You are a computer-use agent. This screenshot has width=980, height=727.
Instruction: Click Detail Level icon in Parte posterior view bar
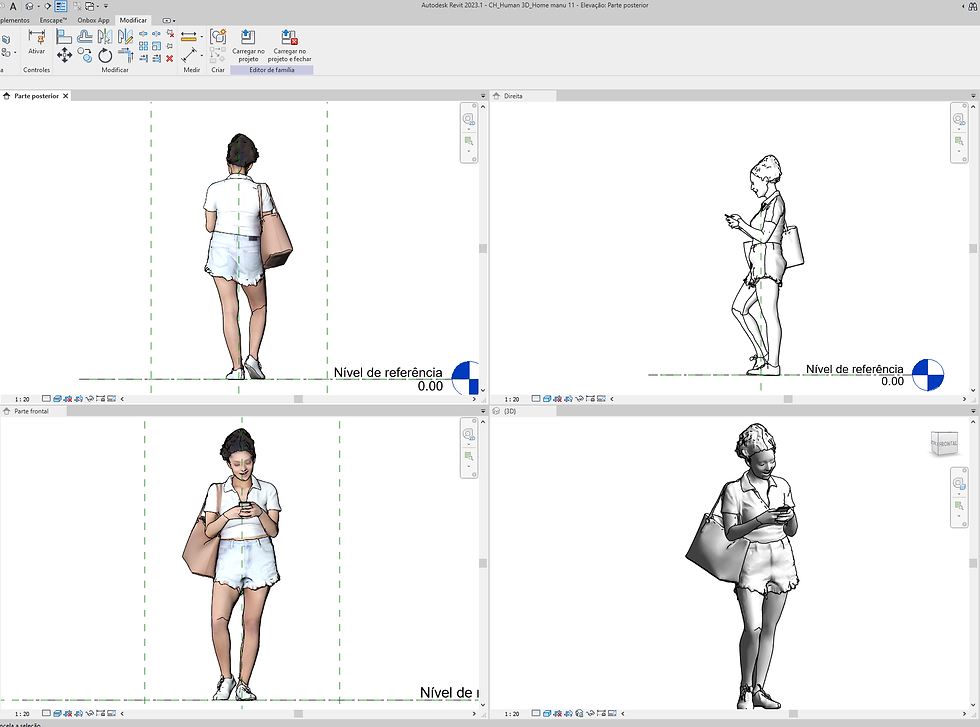[x=46, y=398]
